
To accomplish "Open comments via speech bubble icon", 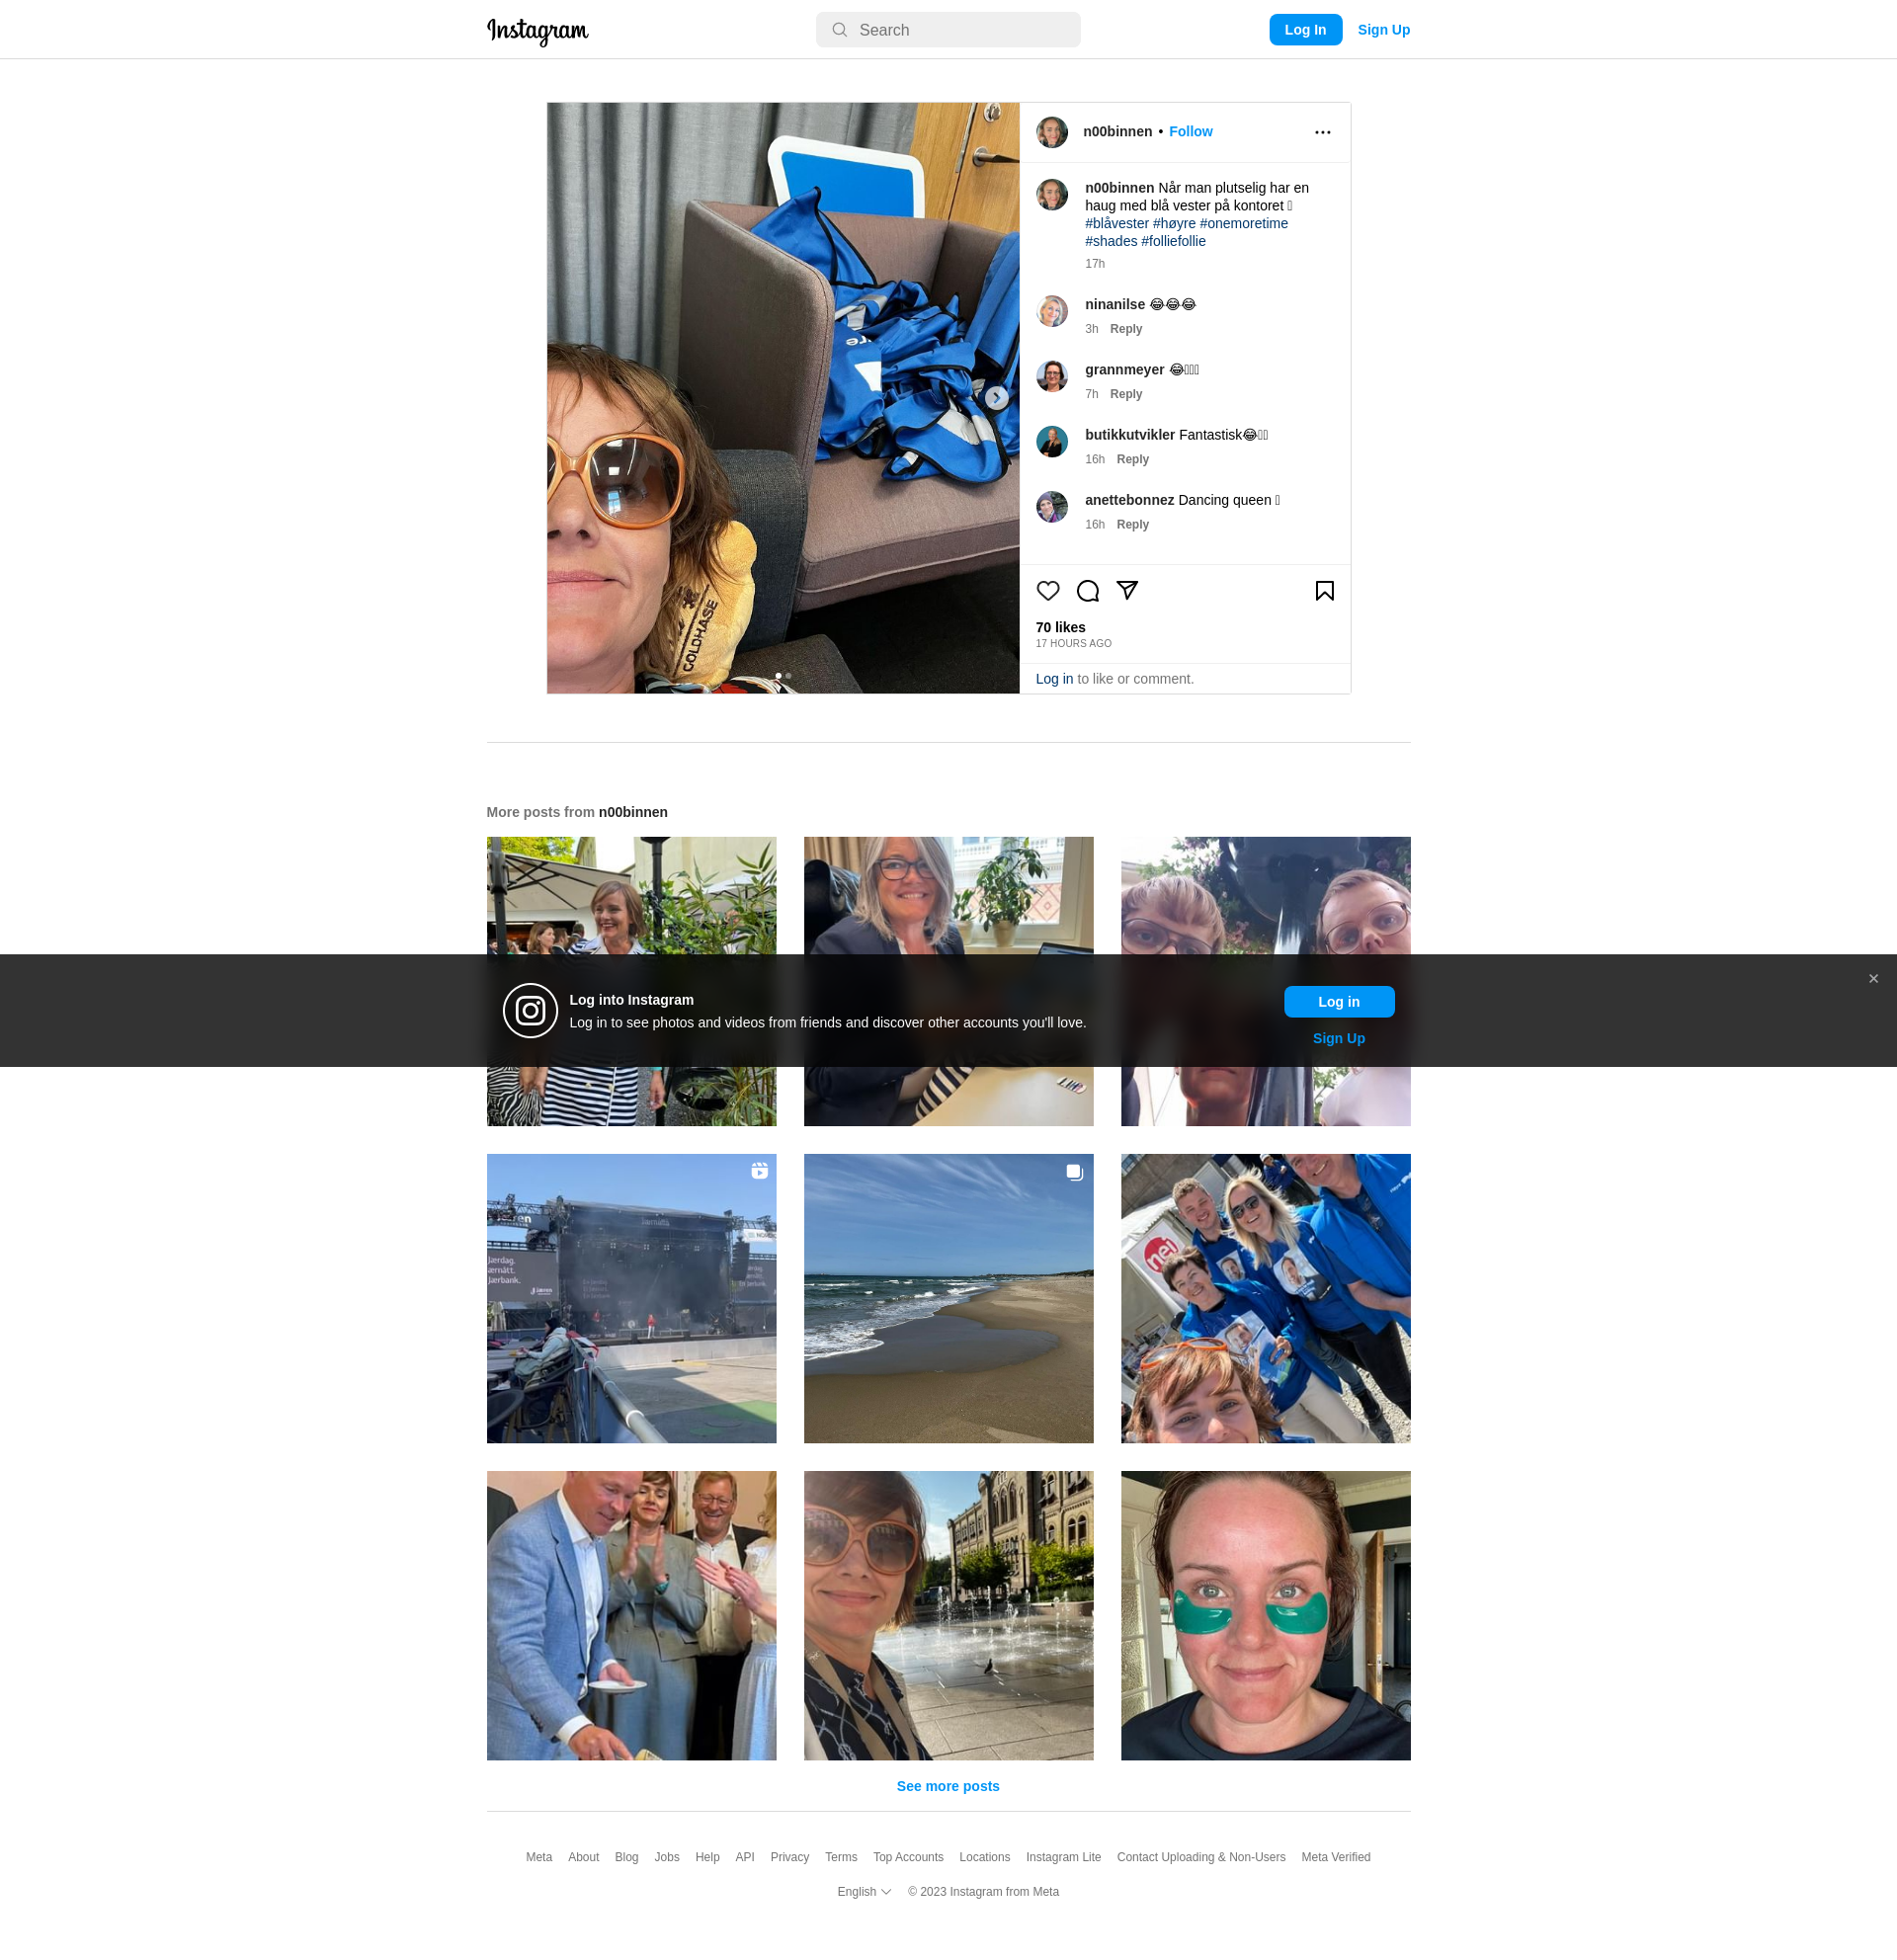I will tap(1087, 591).
